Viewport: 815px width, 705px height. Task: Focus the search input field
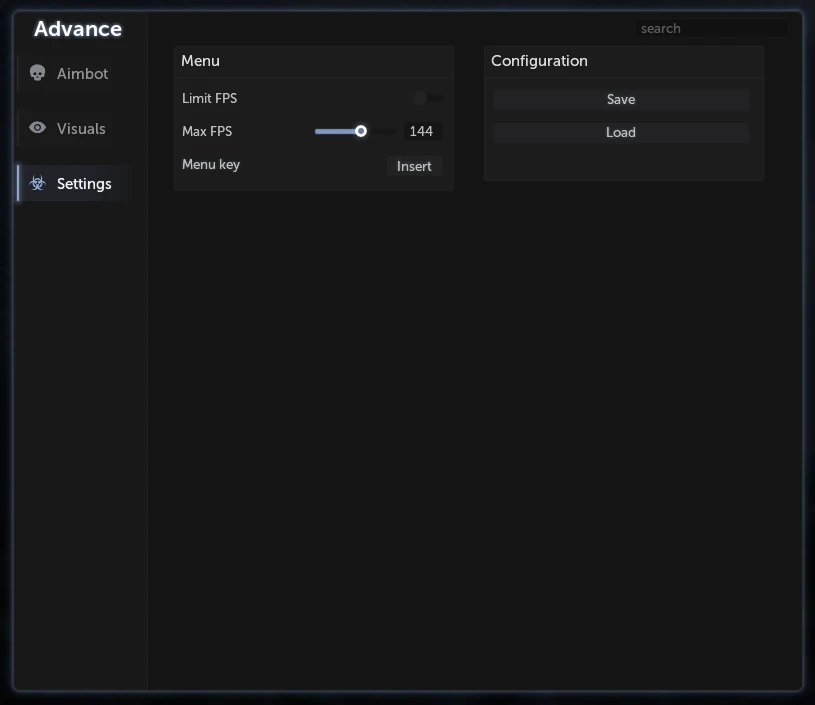(x=712, y=29)
